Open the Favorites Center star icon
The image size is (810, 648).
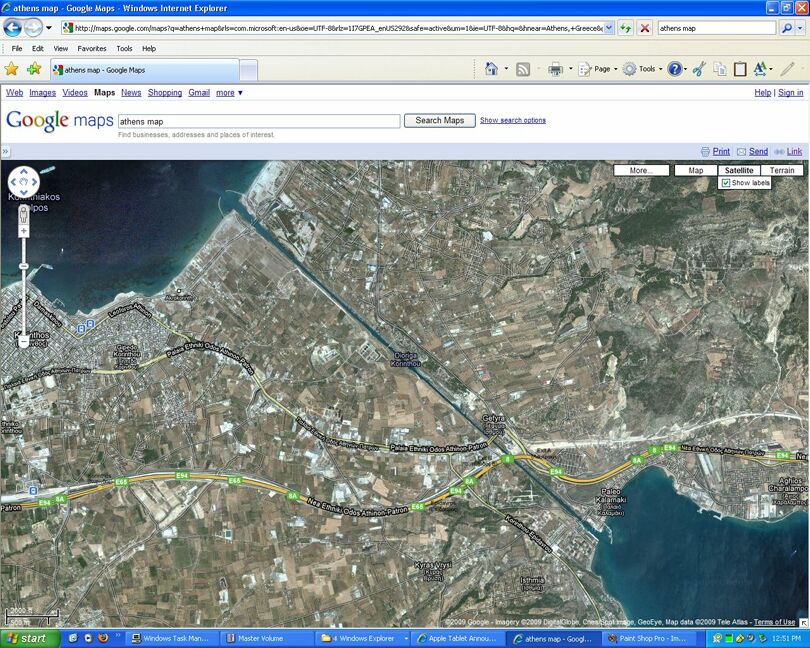click(x=11, y=69)
